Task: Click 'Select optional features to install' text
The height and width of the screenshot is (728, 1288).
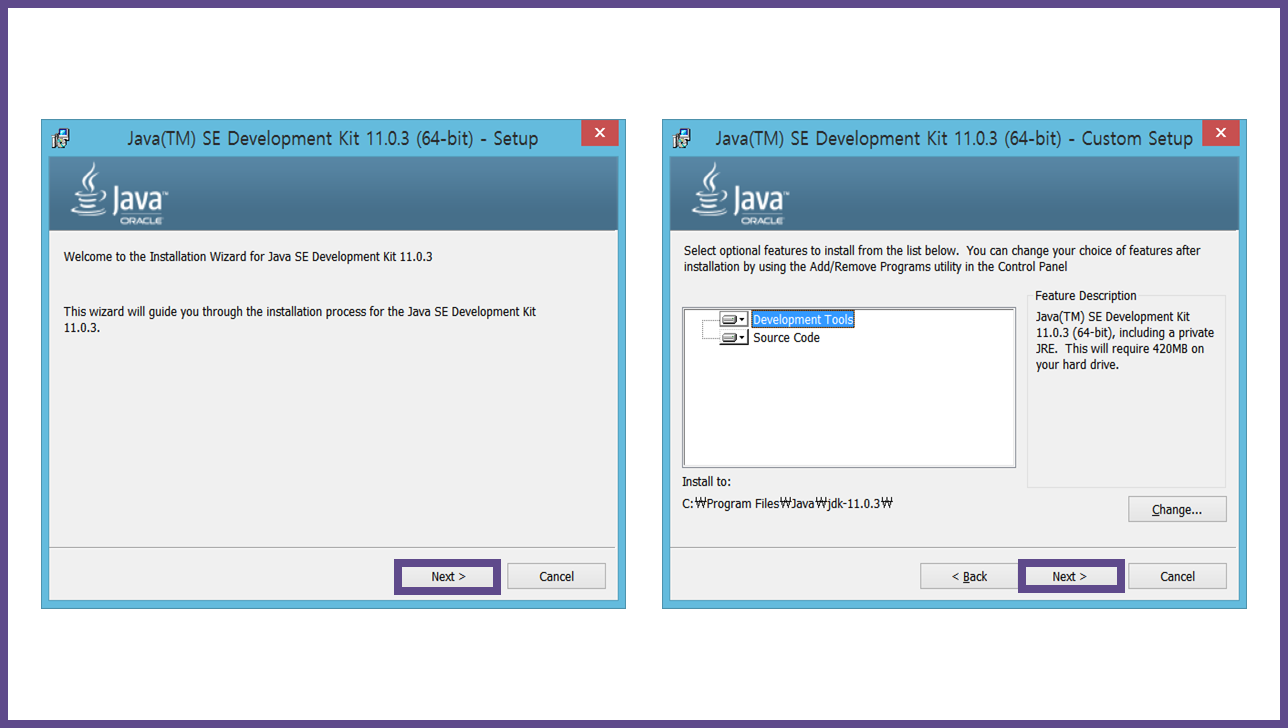Action: click(942, 258)
